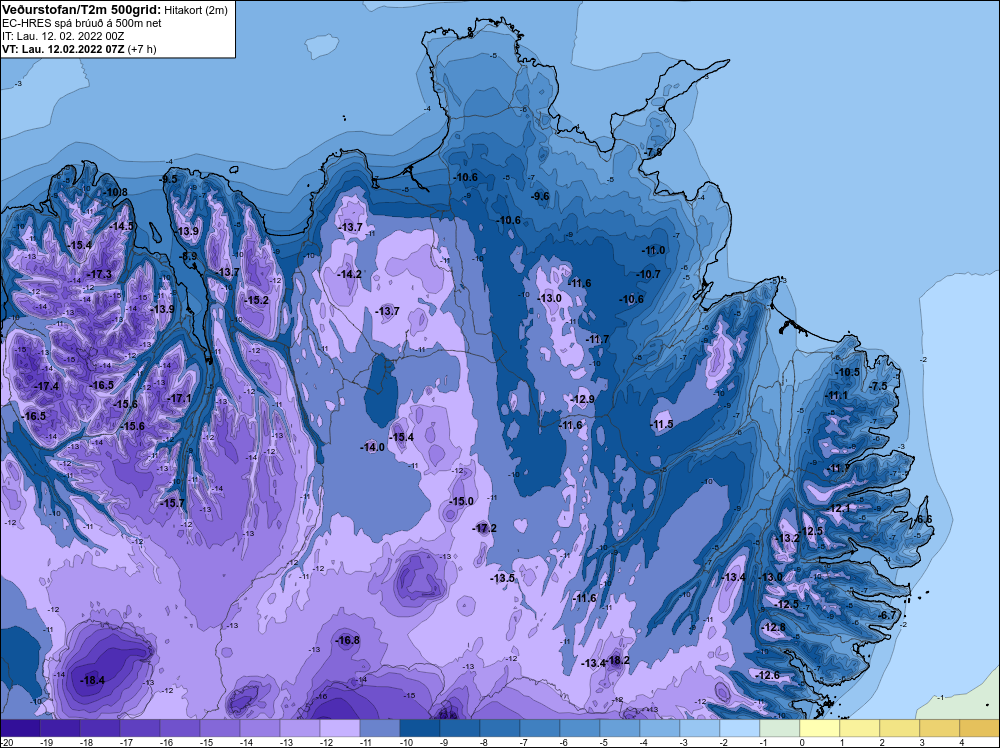Select the -17.2 temperature label
The image size is (1000, 748).
pyautogui.click(x=484, y=528)
